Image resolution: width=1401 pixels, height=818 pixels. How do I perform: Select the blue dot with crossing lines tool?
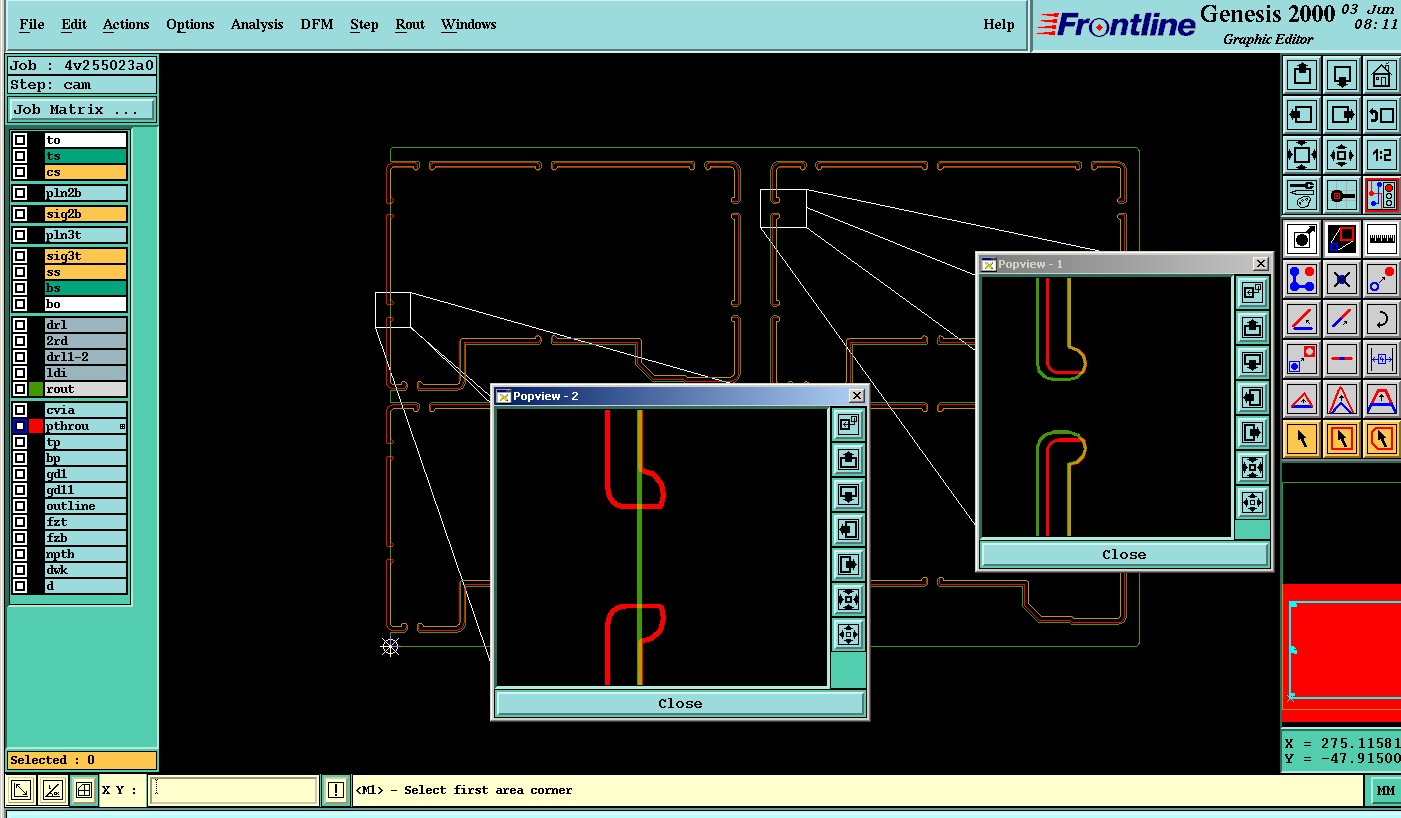click(1341, 279)
